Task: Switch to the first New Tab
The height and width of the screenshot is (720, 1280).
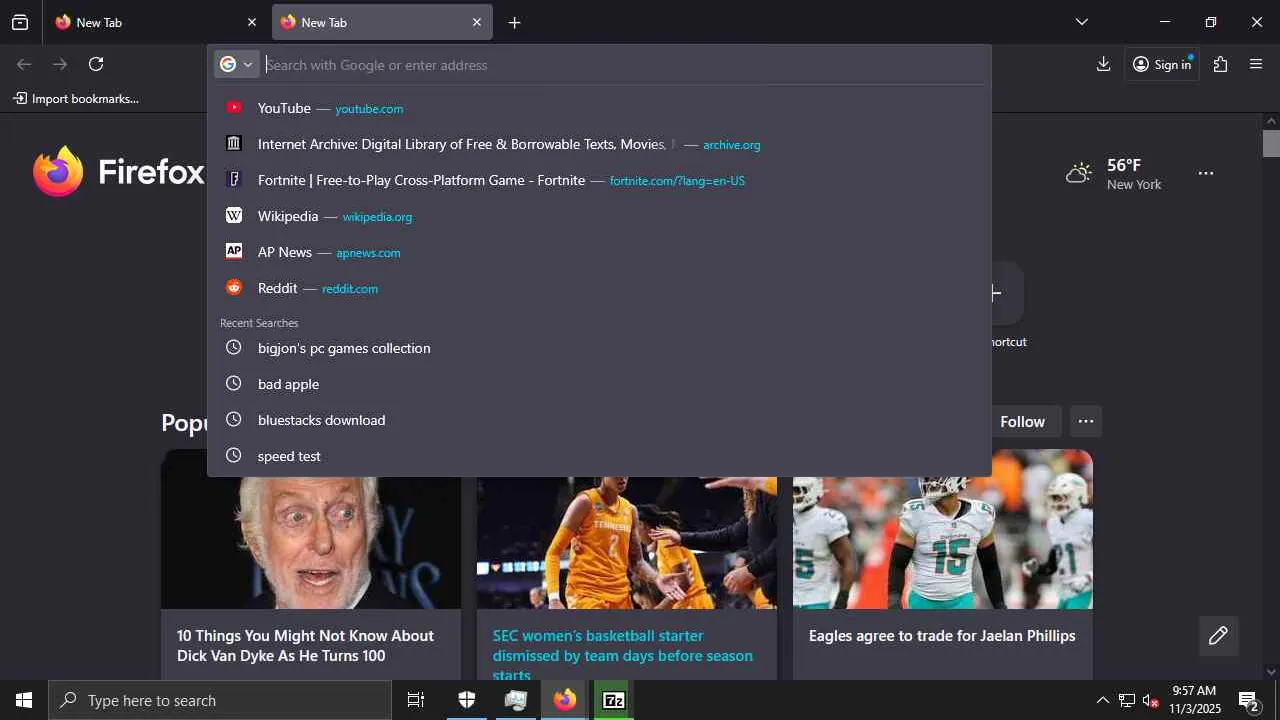Action: tap(154, 22)
